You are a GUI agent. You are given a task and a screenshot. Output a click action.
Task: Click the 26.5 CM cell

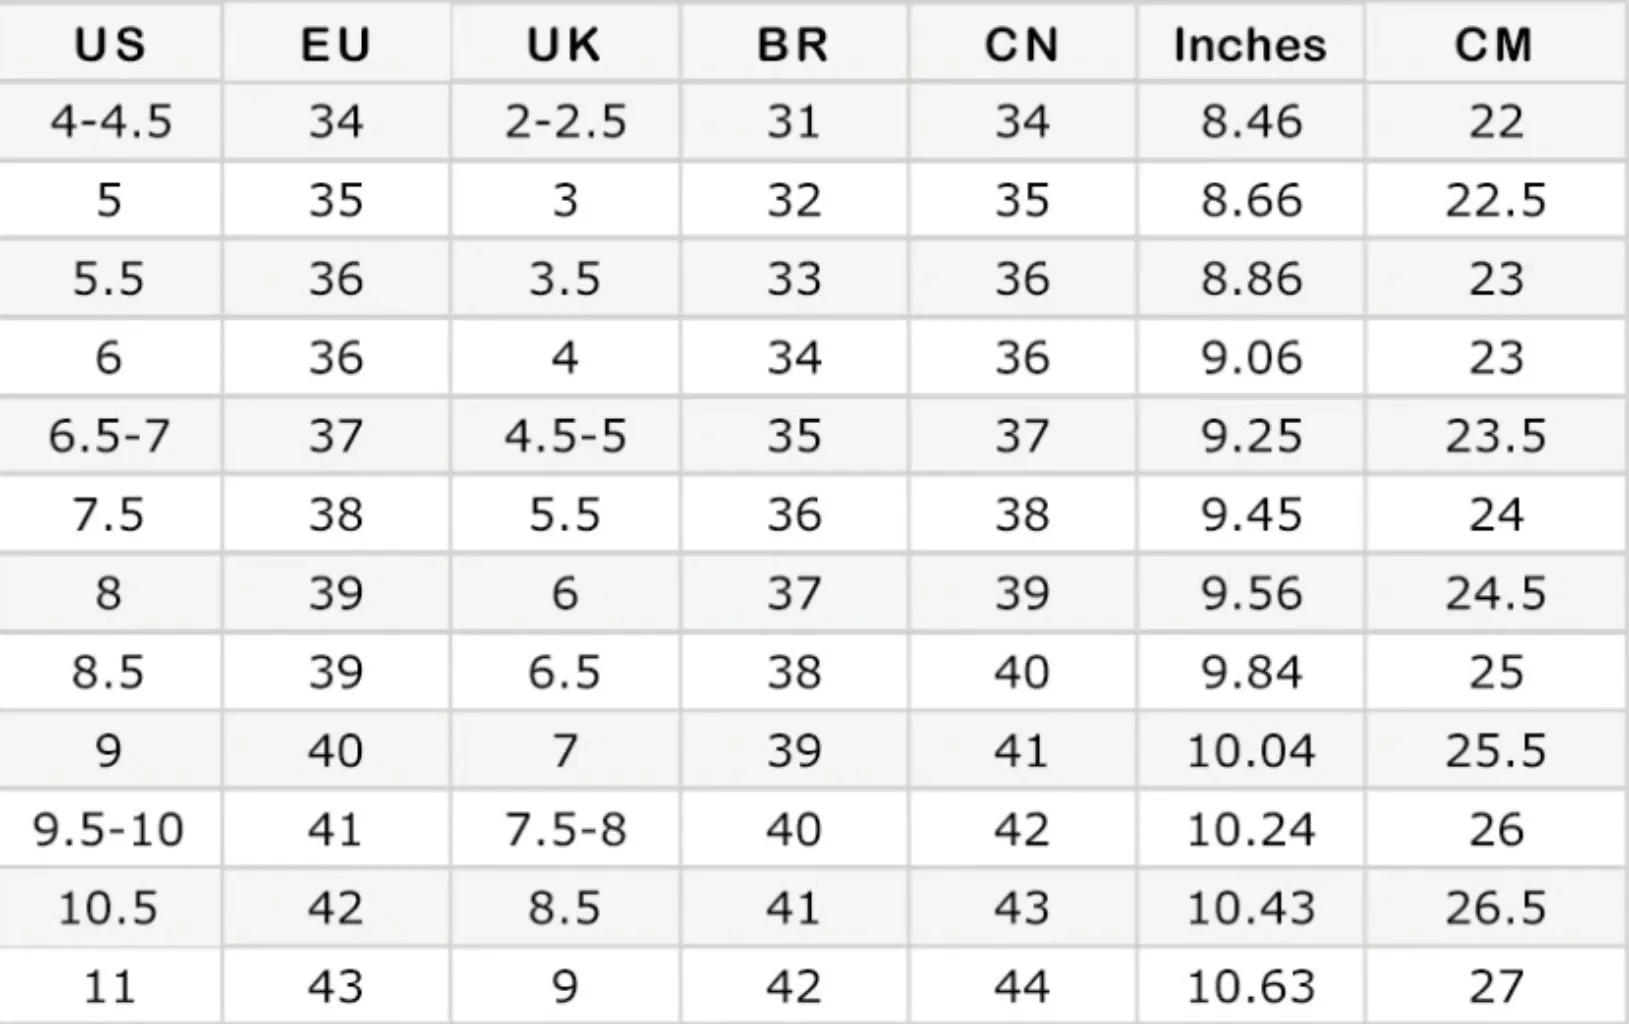(x=1495, y=908)
